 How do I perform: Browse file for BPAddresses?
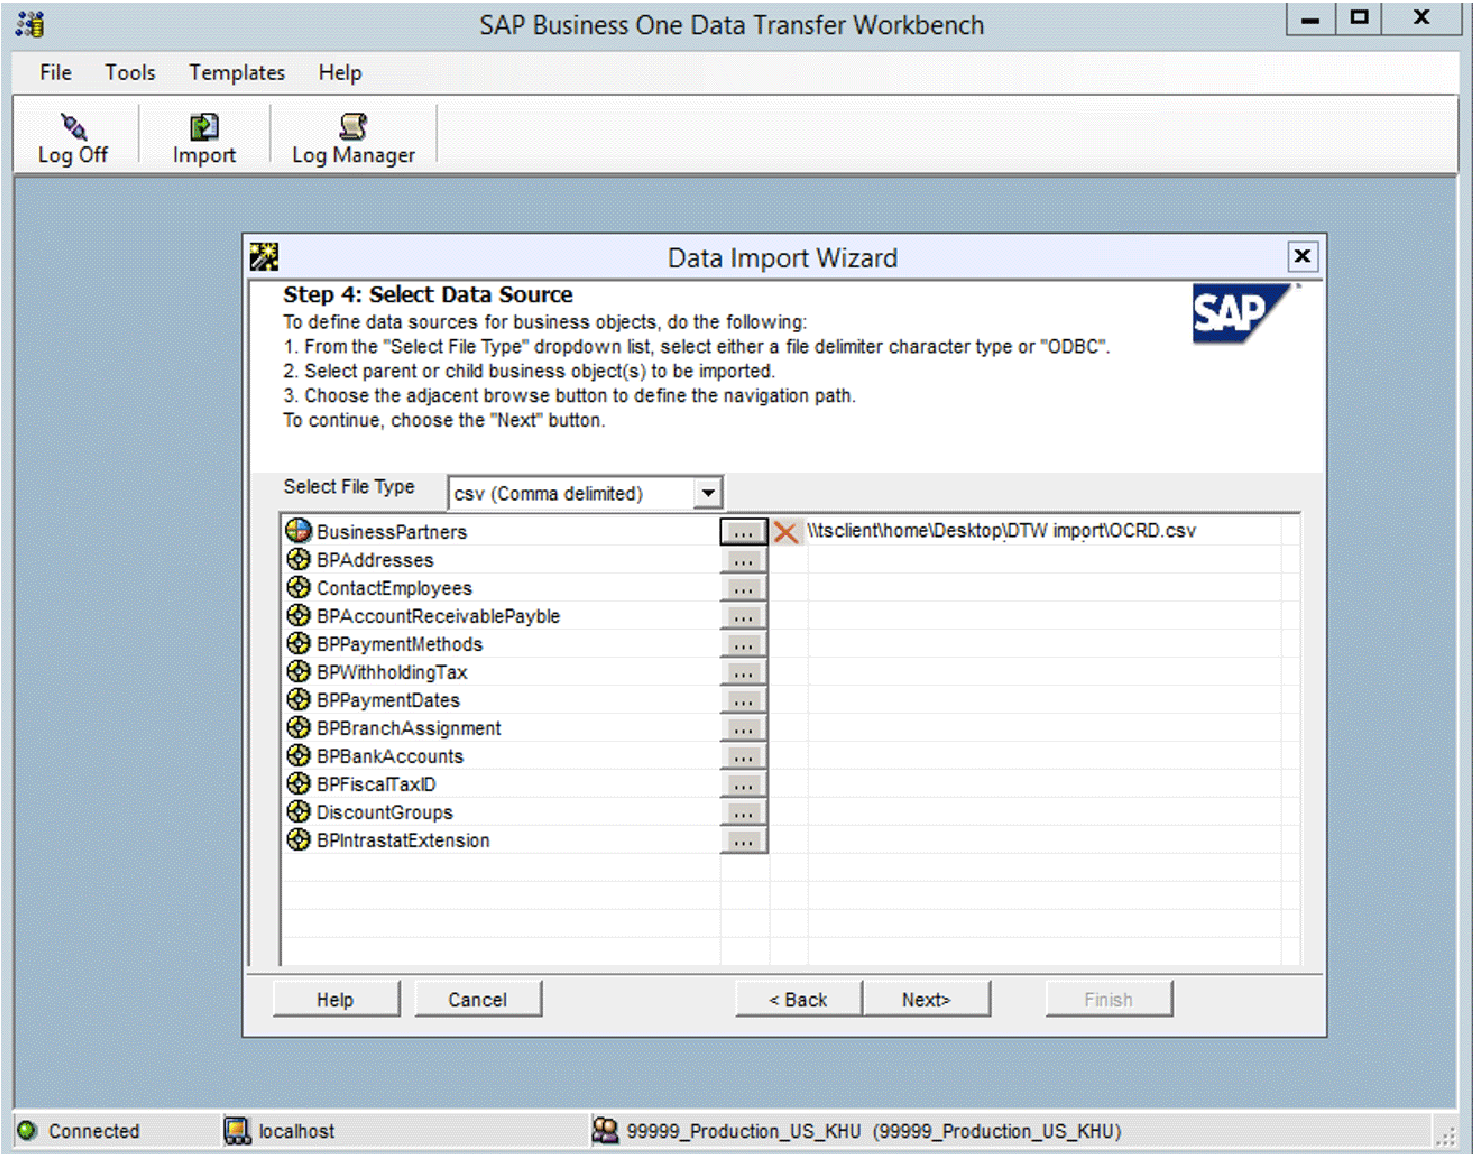click(x=743, y=560)
